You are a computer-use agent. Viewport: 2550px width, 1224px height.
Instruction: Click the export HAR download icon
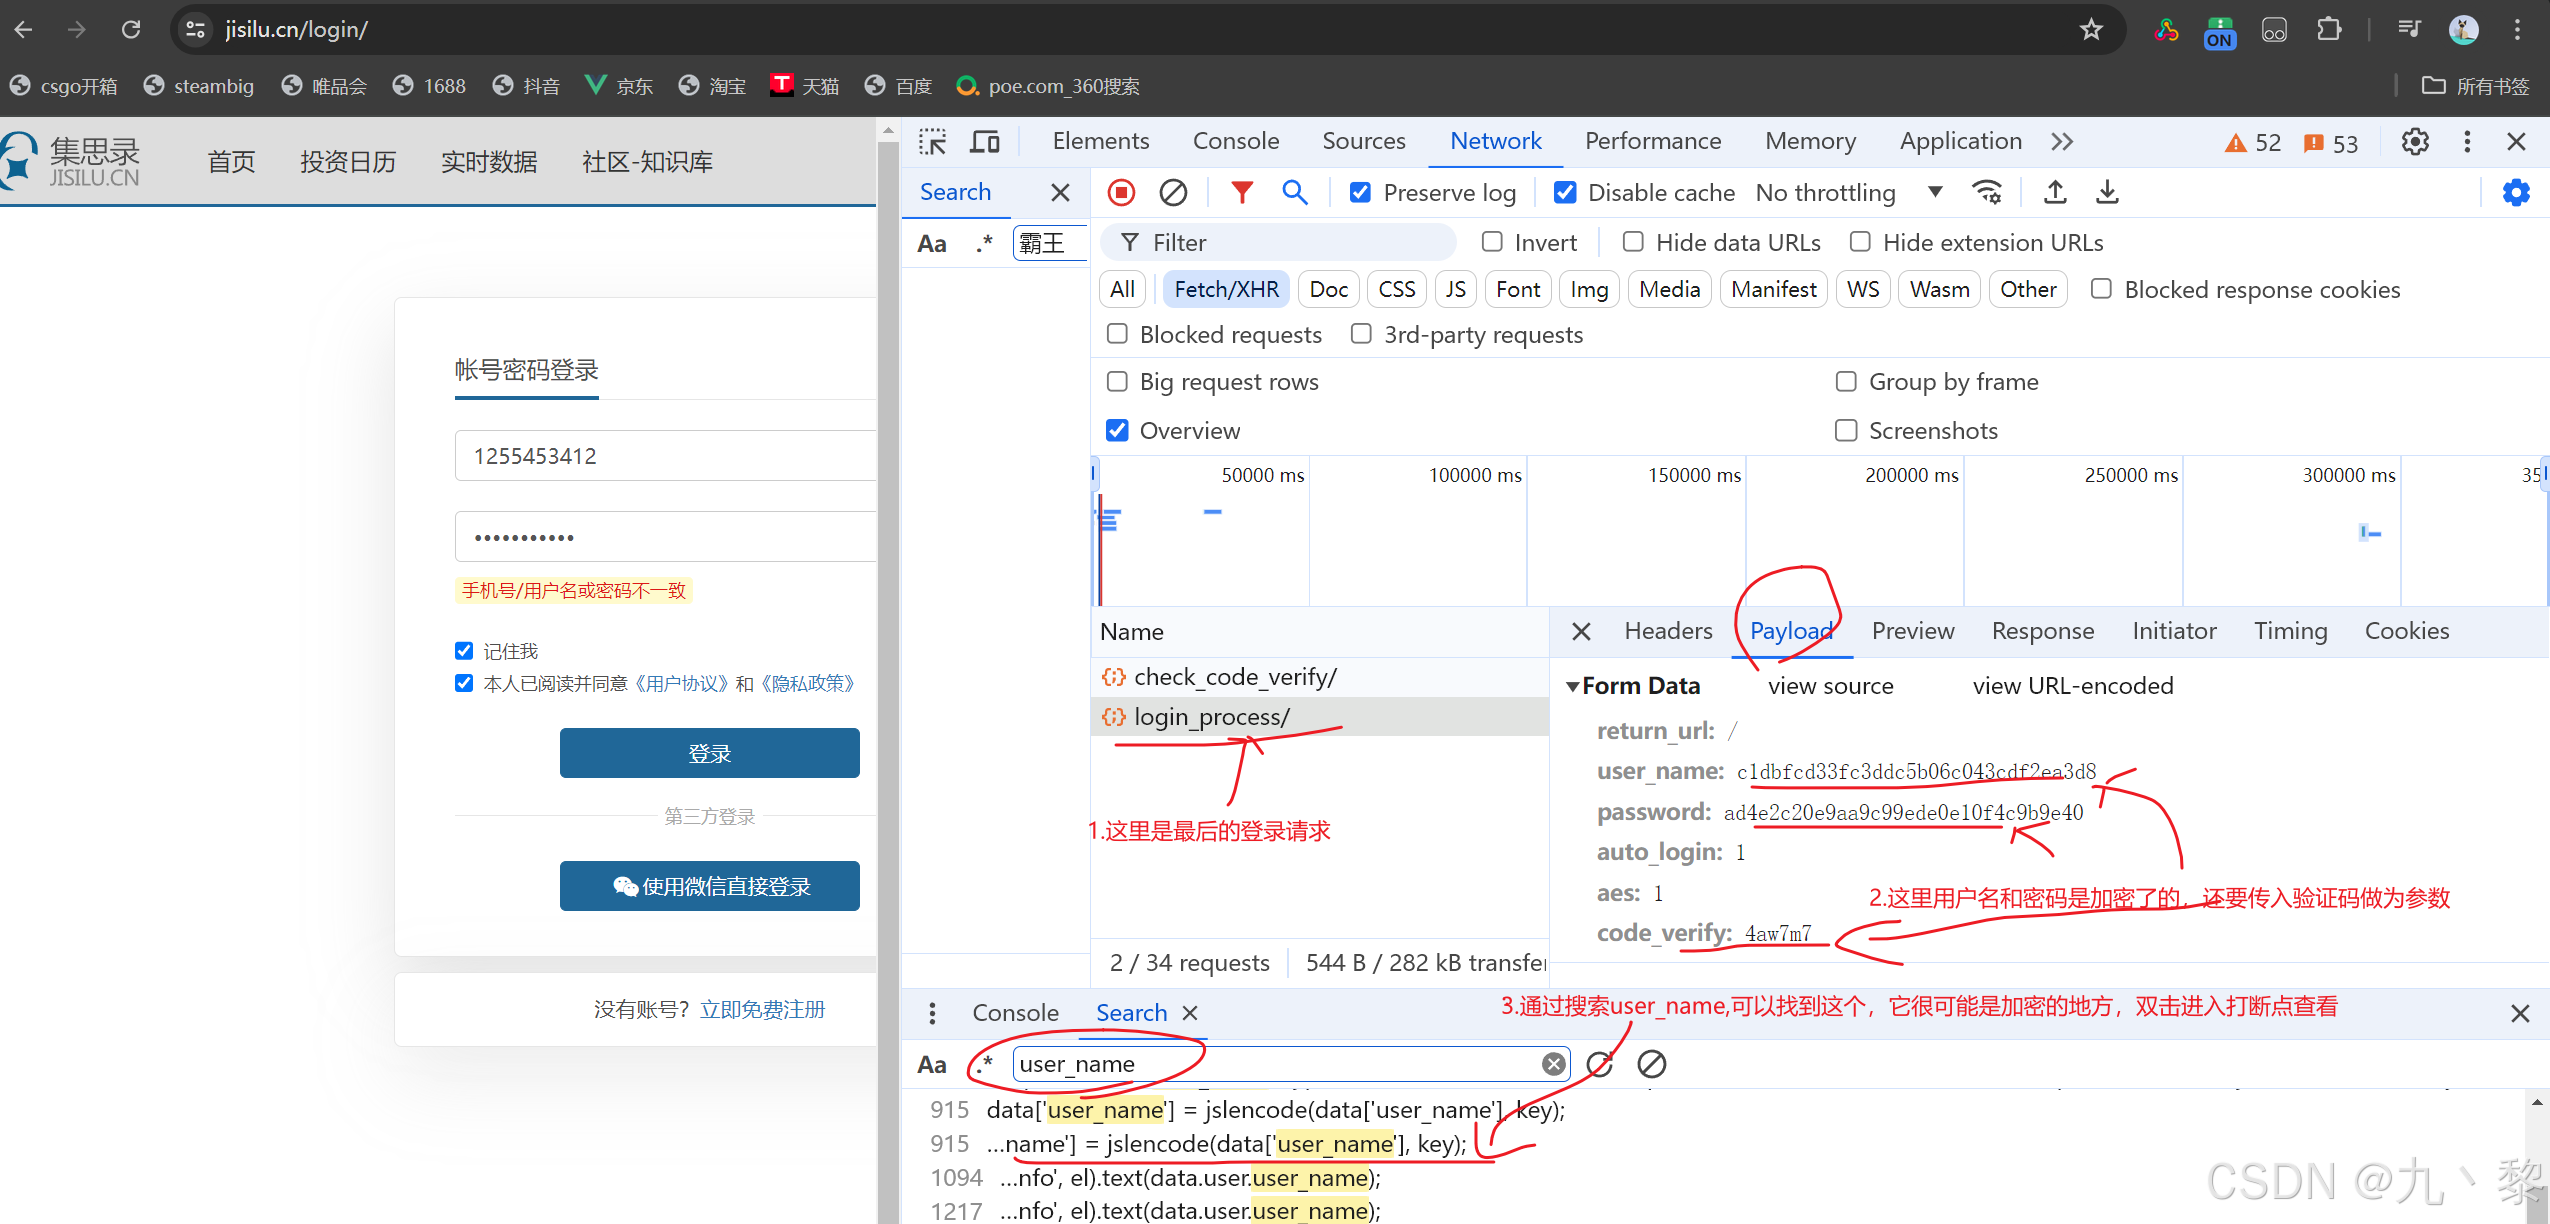point(2107,192)
